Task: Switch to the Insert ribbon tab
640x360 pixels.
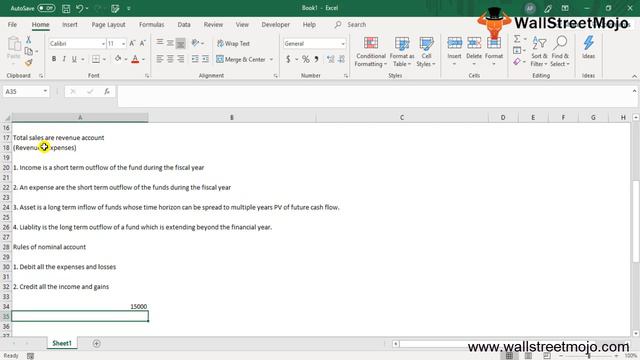Action: pos(70,24)
